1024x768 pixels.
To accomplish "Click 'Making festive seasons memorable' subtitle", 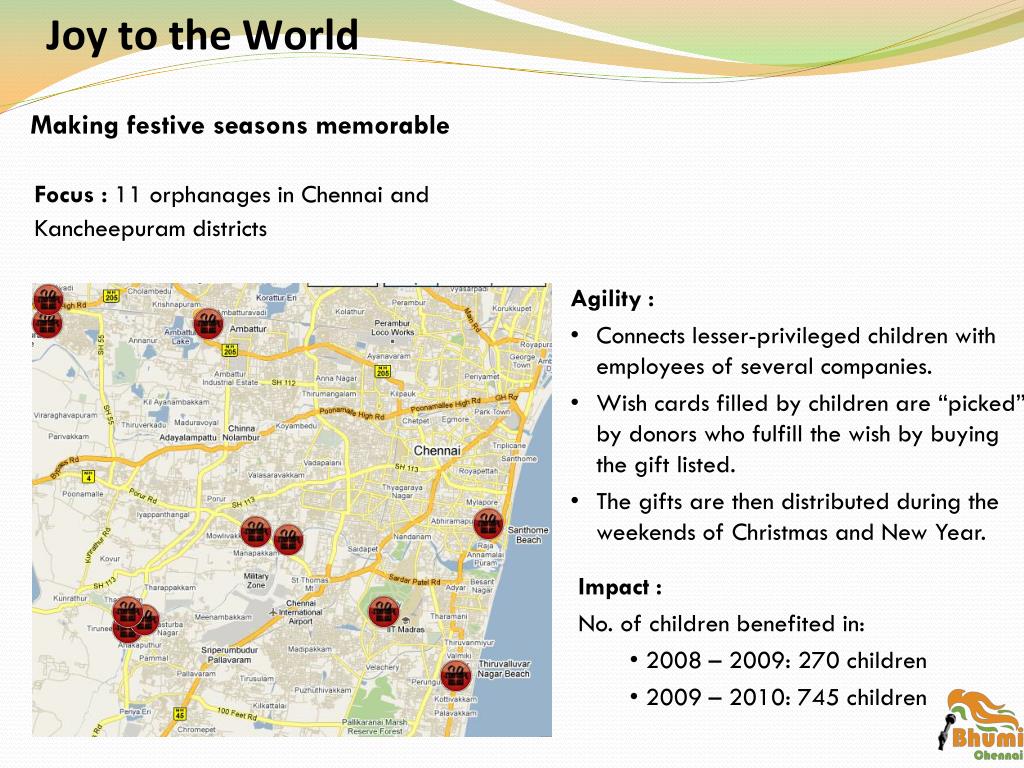I will 240,126.
